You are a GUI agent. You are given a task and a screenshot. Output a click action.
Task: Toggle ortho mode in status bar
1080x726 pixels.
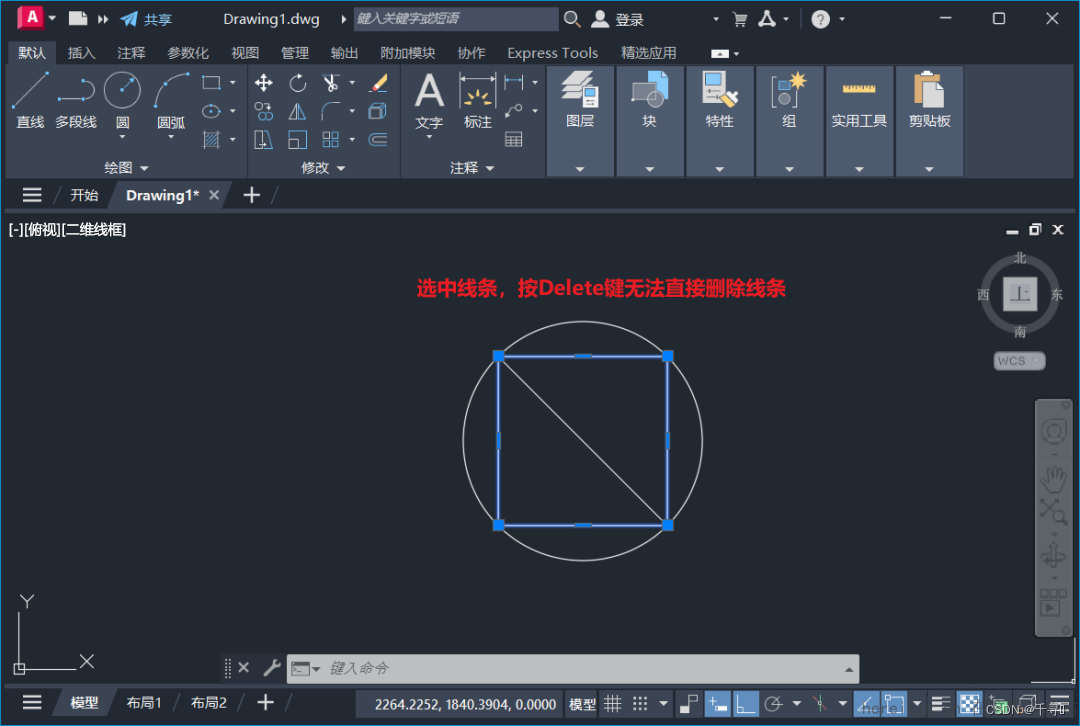745,704
